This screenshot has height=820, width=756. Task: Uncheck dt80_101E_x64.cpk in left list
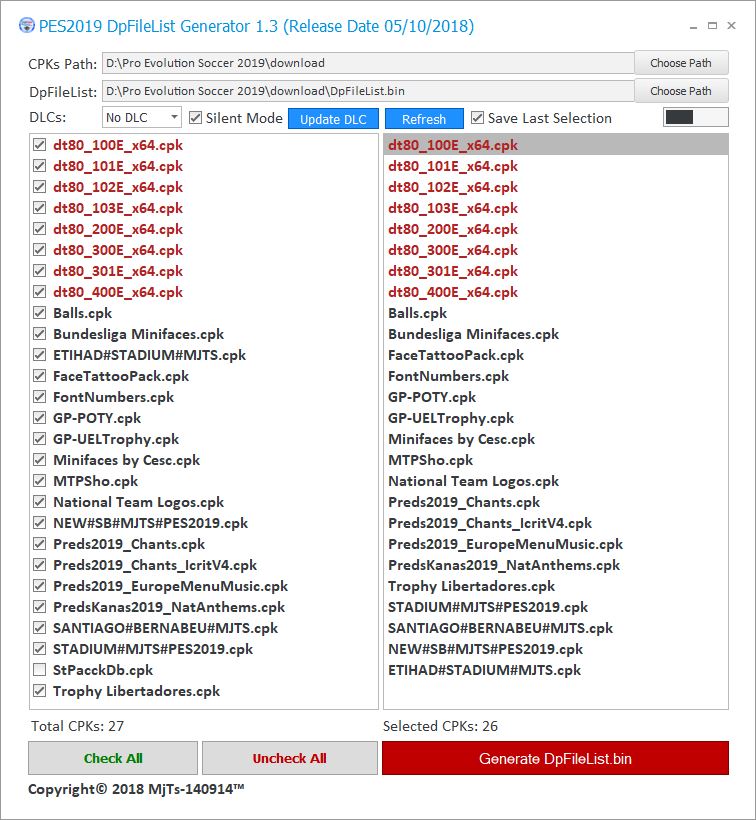[x=39, y=166]
